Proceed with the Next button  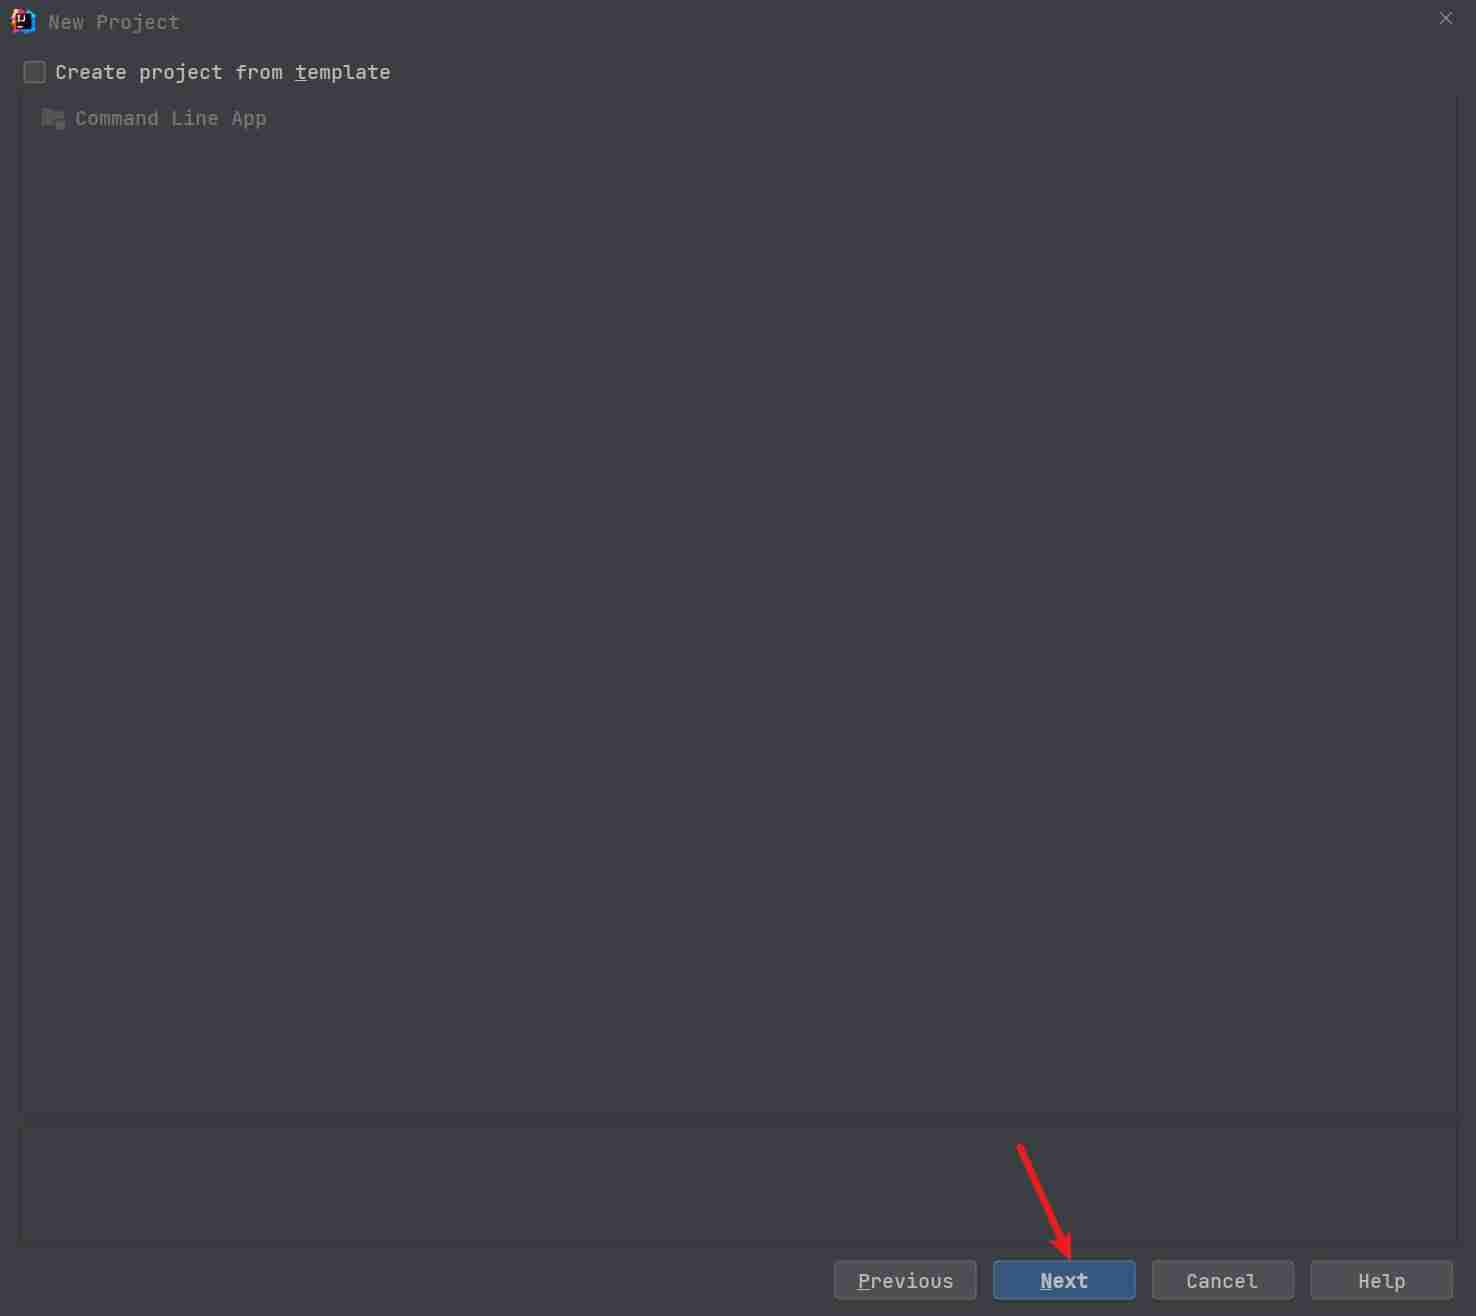click(1064, 1280)
